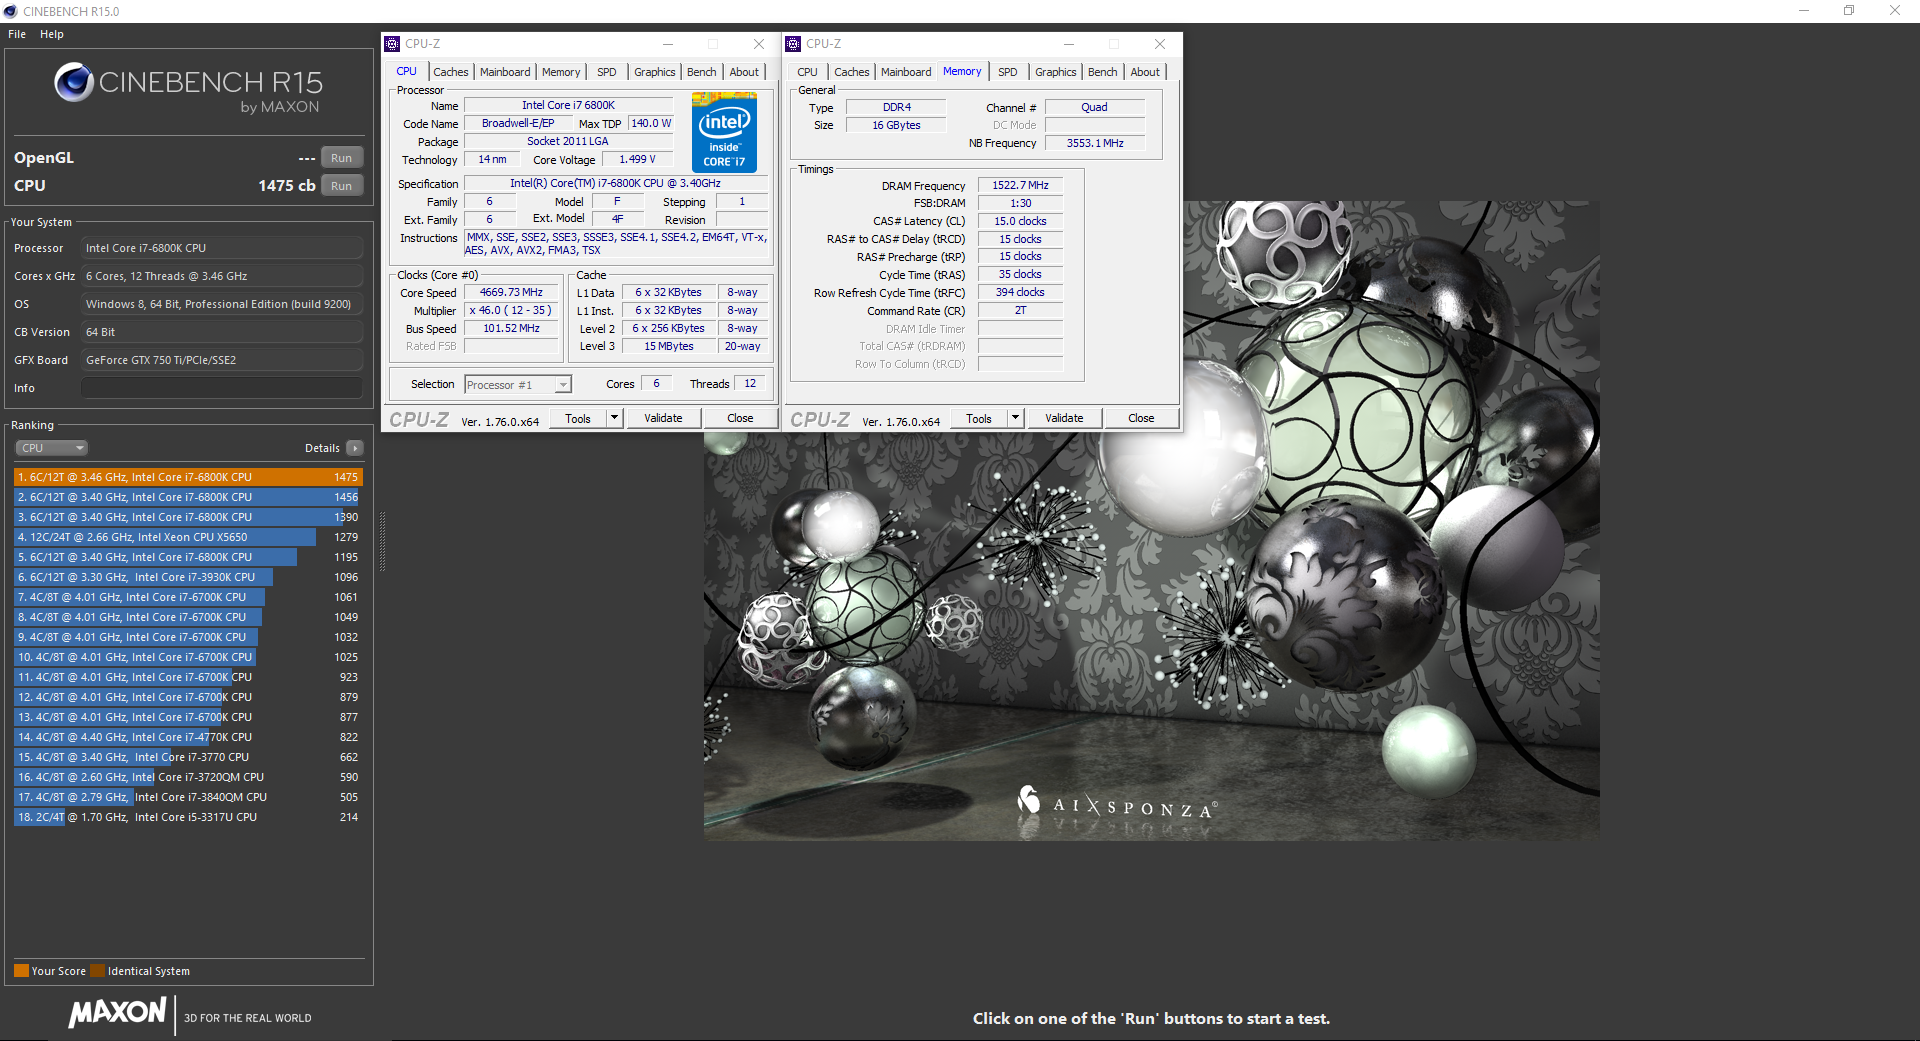Select i7-3720QM ranking entry
1920x1041 pixels.
(188, 777)
